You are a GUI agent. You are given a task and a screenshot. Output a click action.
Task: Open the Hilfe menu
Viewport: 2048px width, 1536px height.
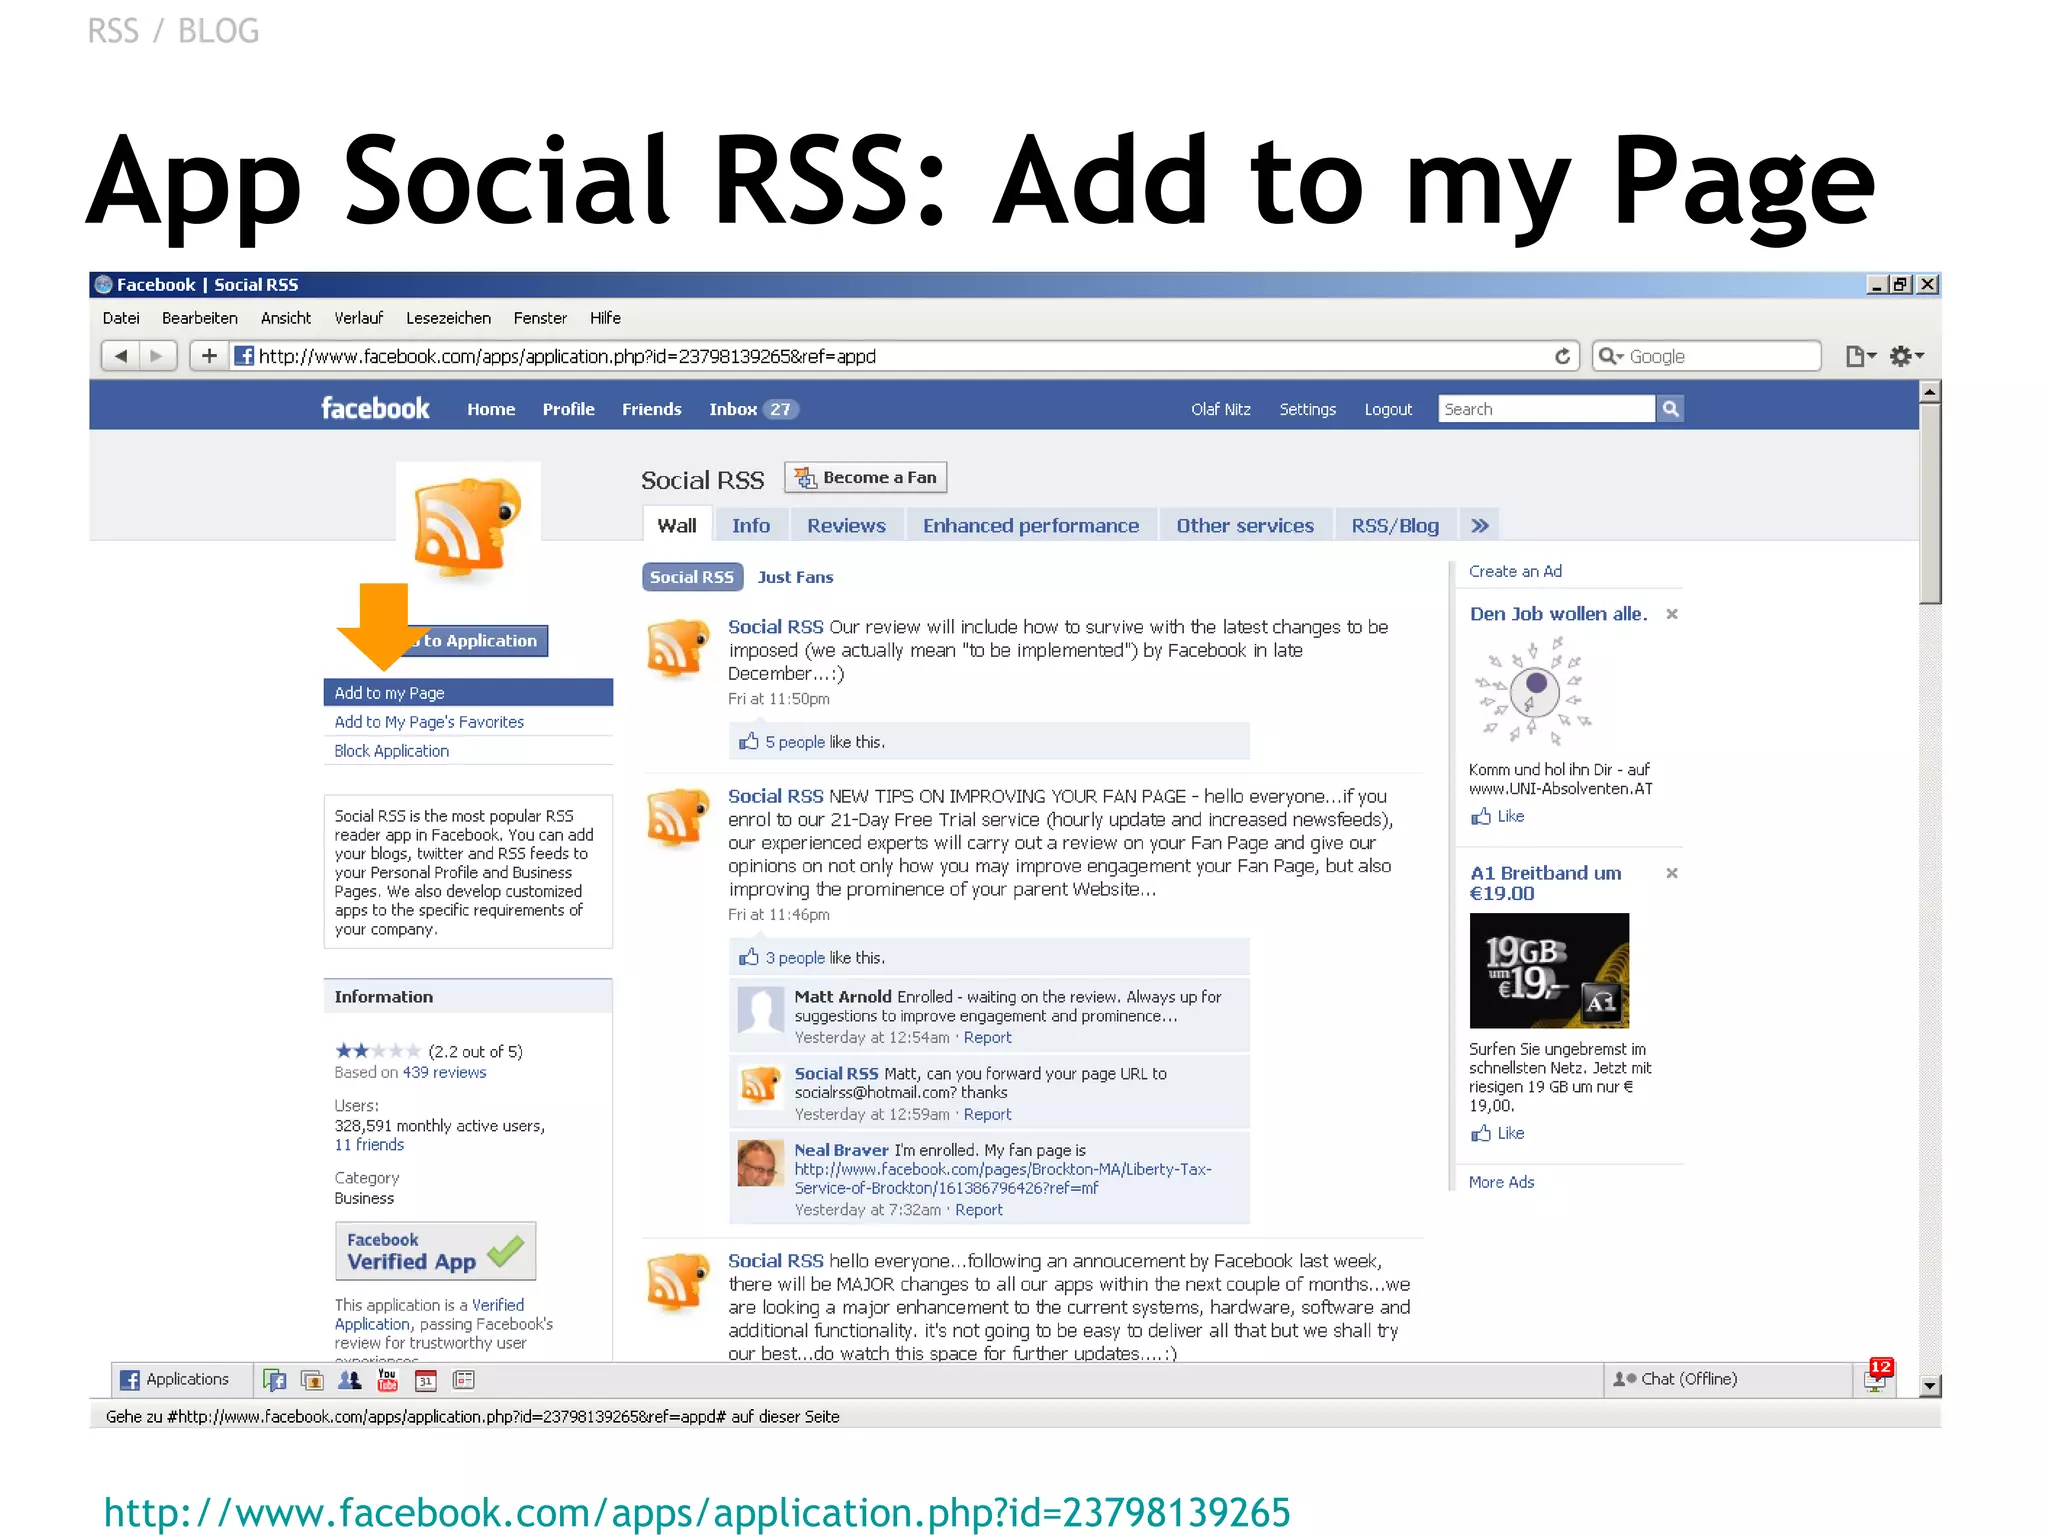tap(605, 318)
